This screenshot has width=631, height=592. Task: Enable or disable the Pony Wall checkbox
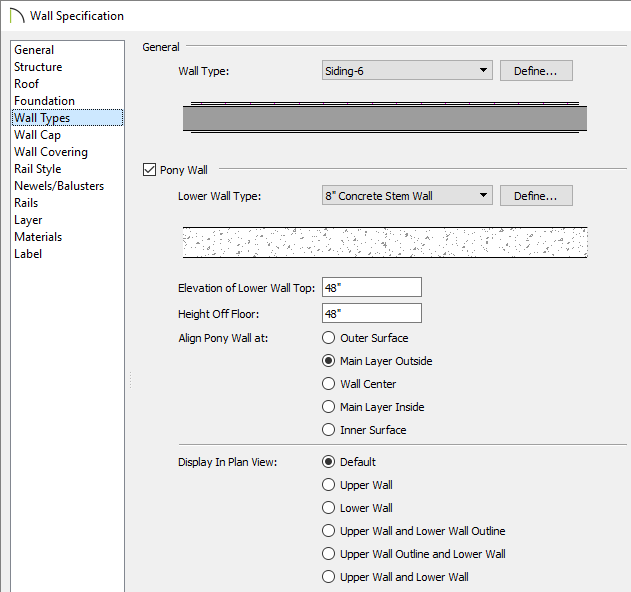151,170
